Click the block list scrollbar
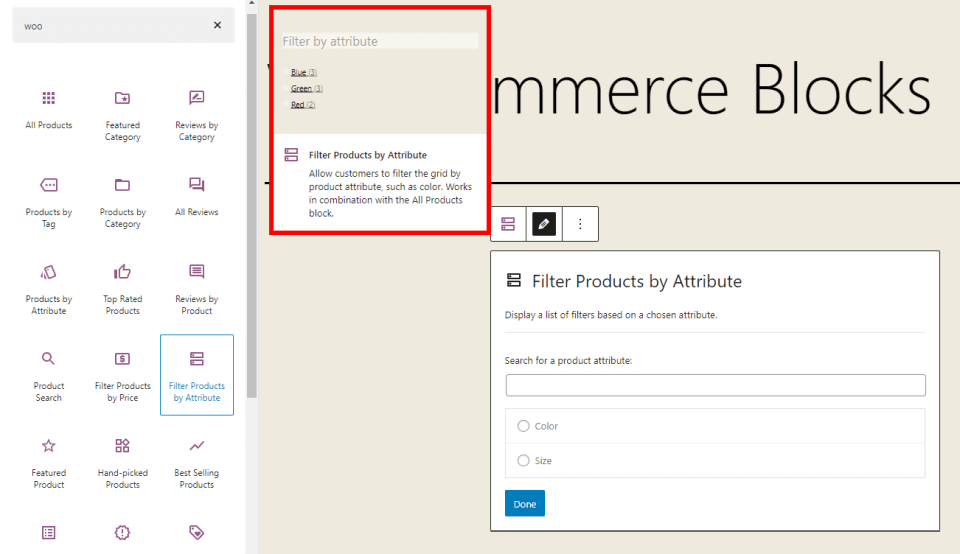960x554 pixels. (252, 200)
